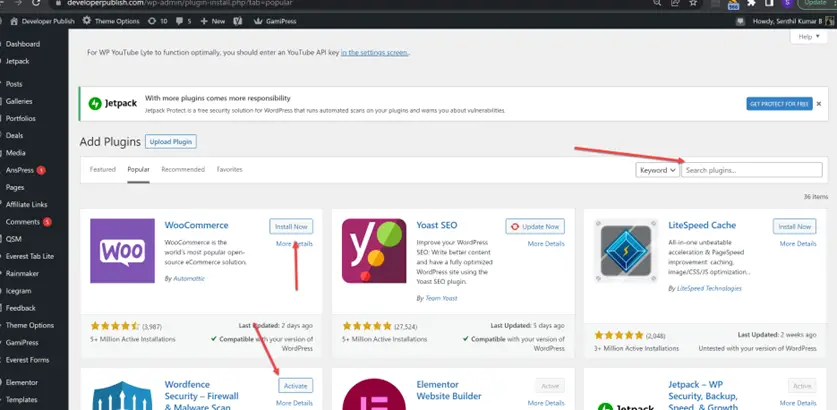Bookmark this page with the star icon
This screenshot has height=410, width=837.
(693, 3)
